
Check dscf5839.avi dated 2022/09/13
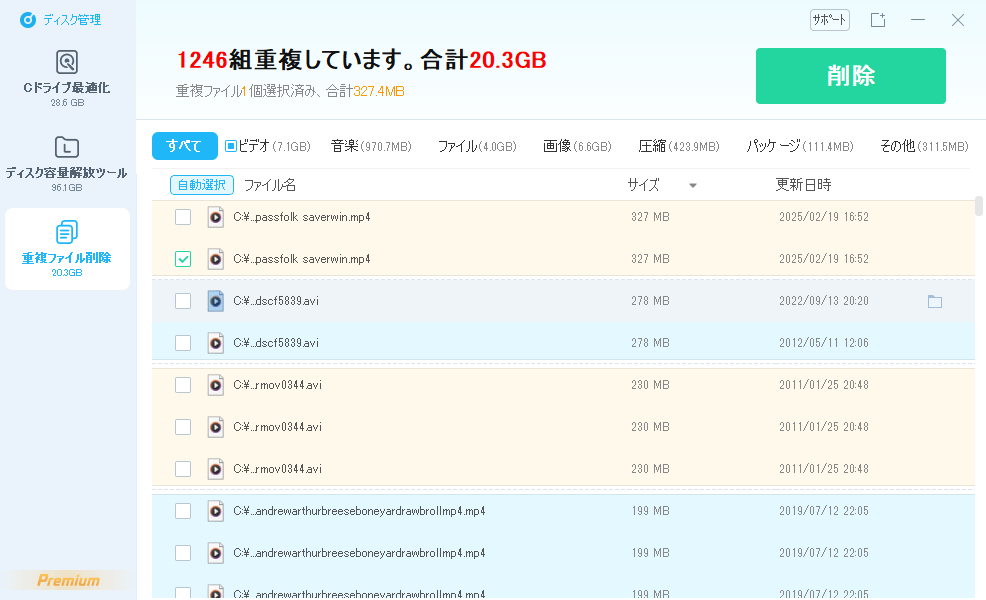click(183, 301)
